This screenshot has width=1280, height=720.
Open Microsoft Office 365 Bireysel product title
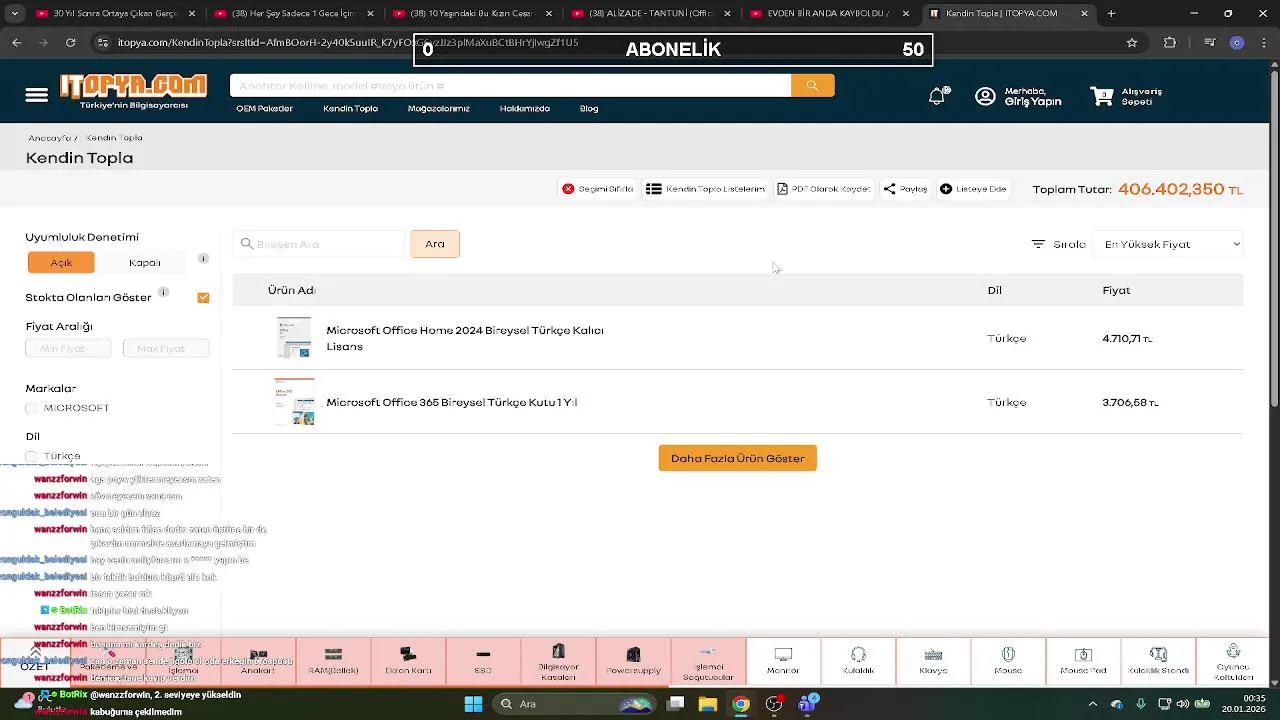pos(452,402)
